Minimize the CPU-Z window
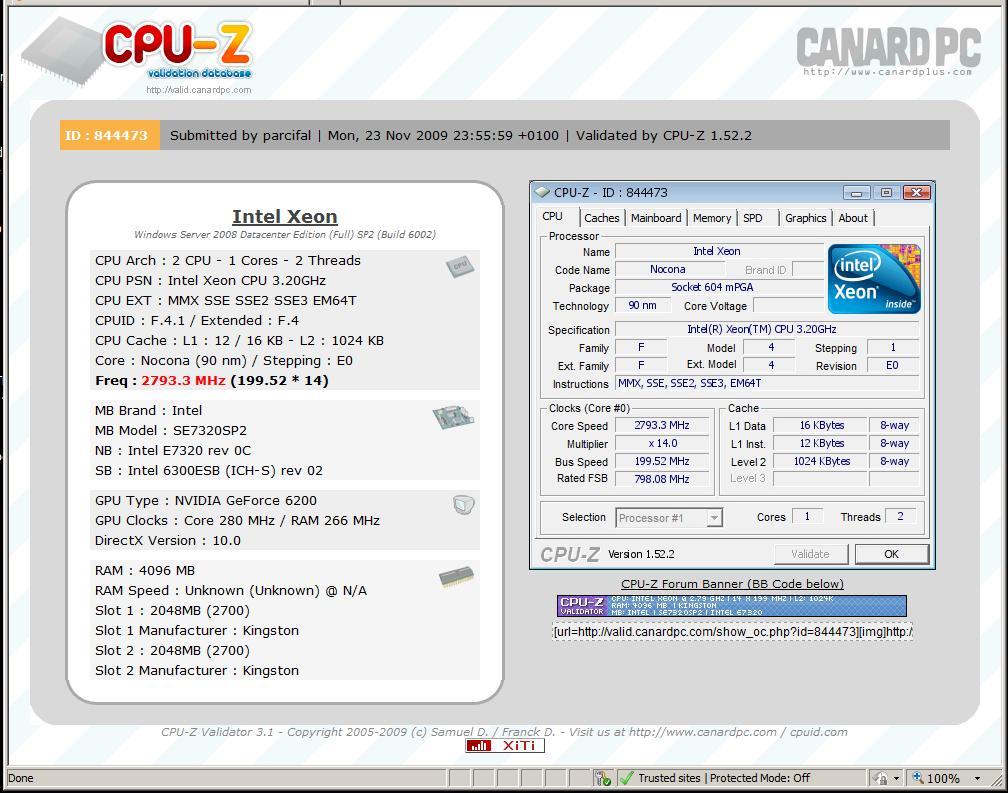 tap(856, 193)
